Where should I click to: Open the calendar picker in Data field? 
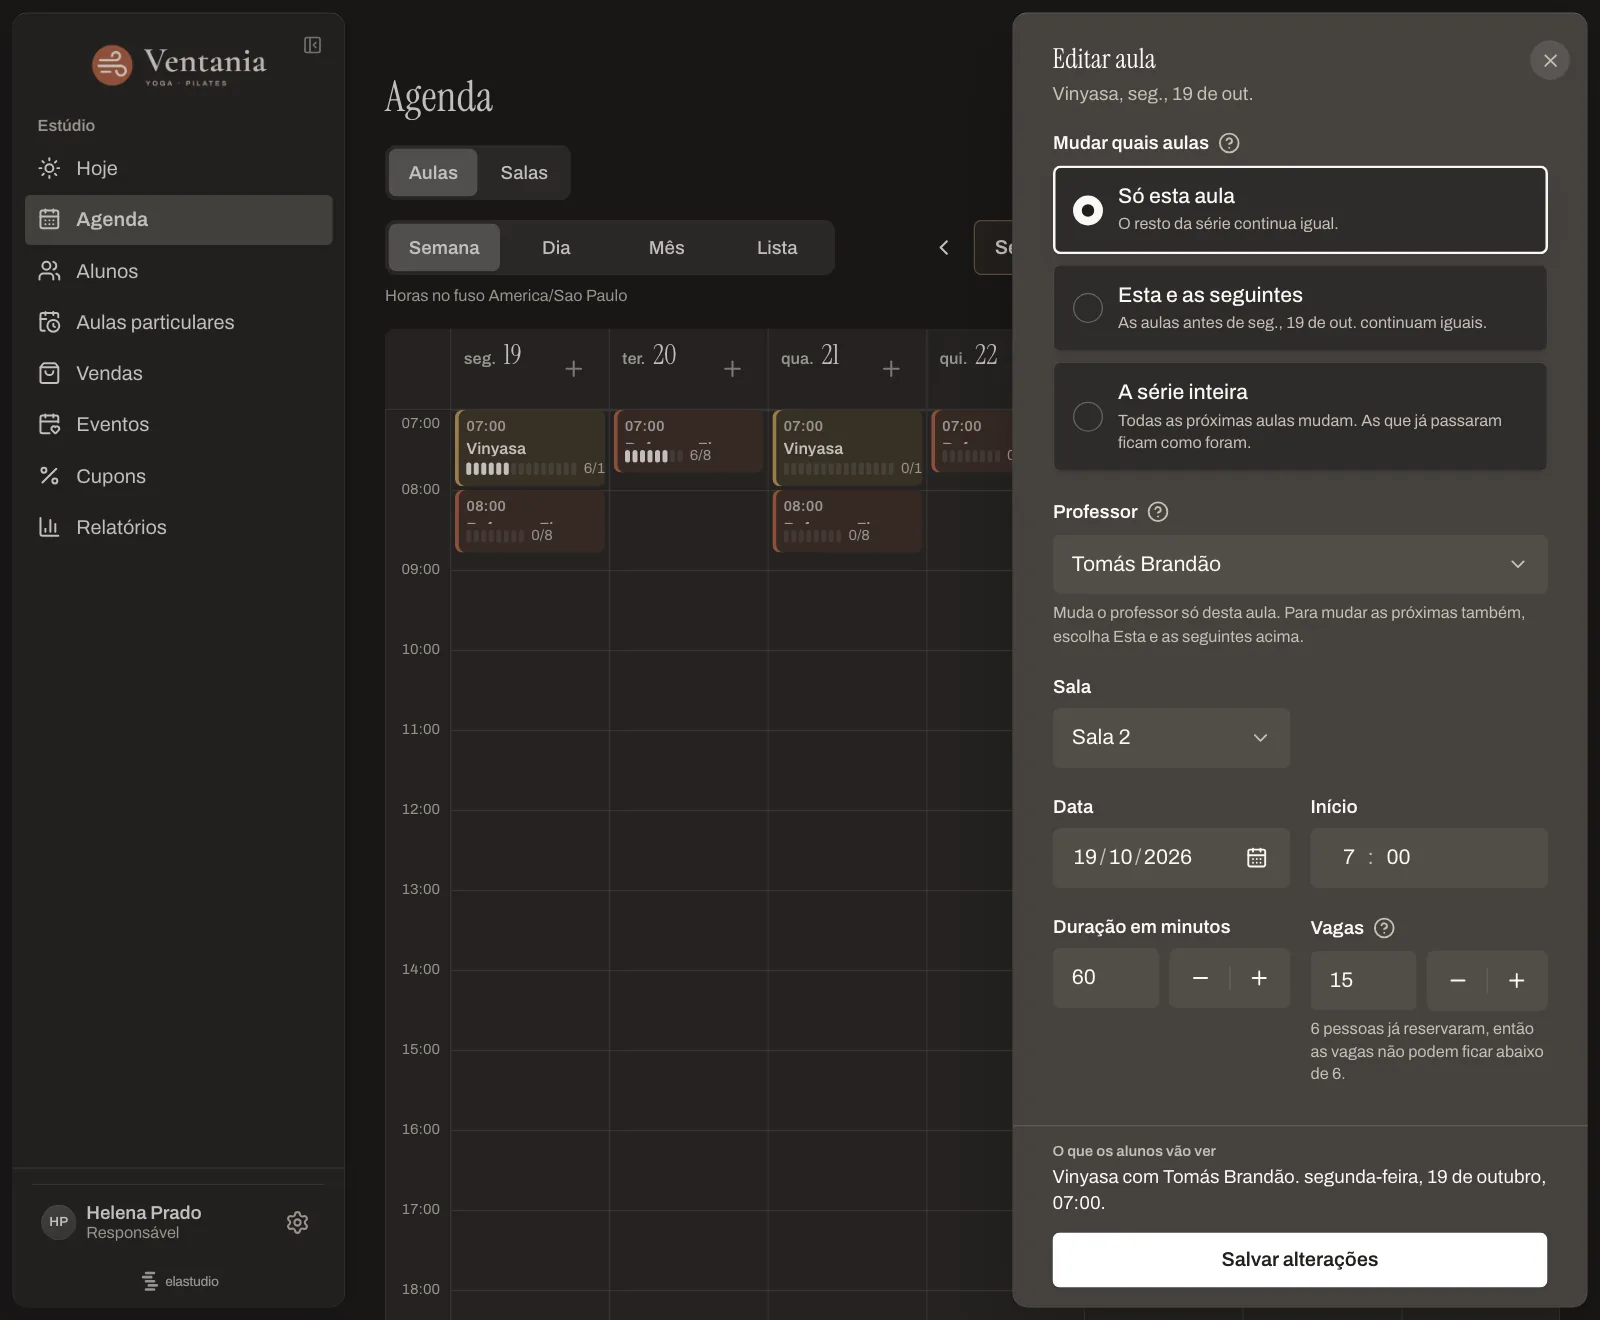1257,857
